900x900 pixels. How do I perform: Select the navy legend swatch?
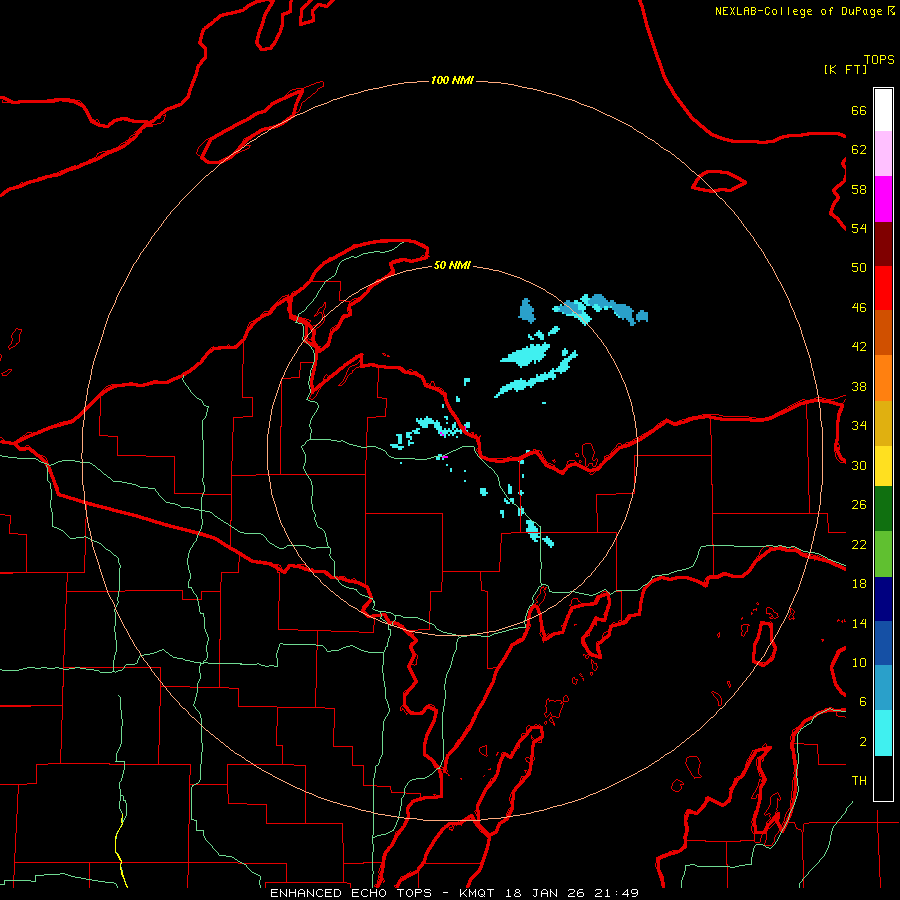coord(883,599)
